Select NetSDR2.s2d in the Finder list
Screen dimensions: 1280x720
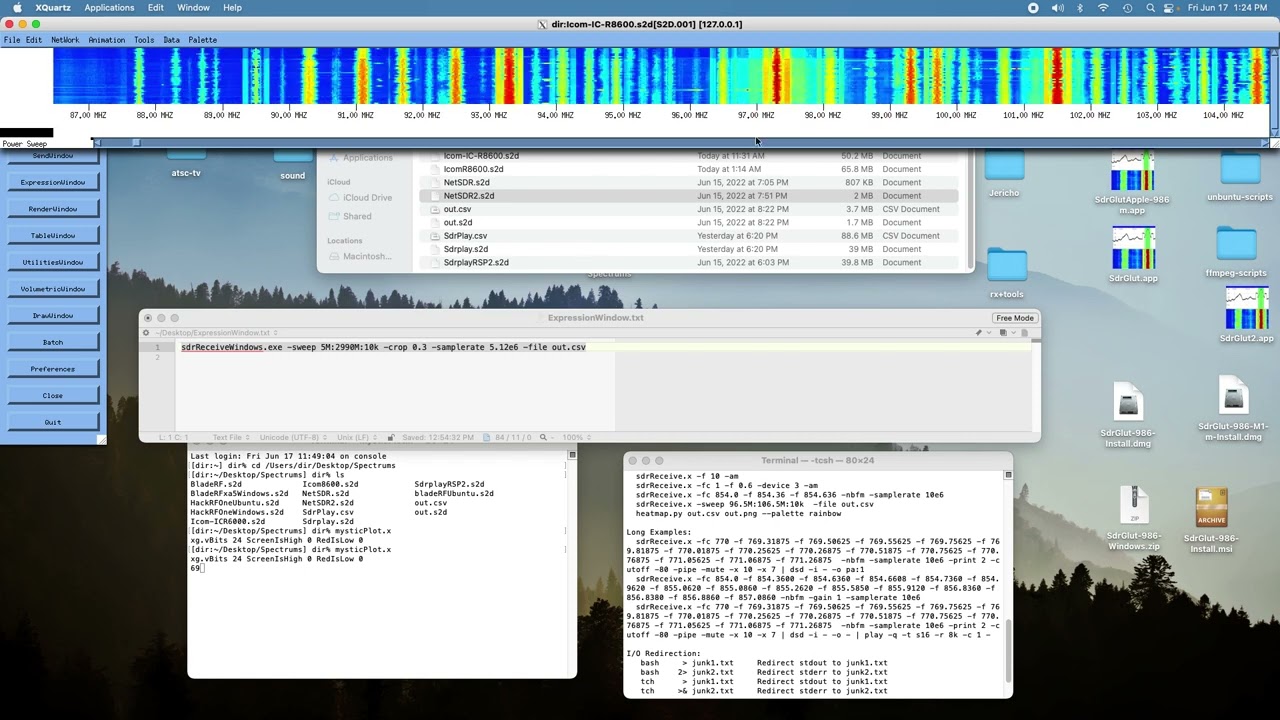tap(690, 196)
